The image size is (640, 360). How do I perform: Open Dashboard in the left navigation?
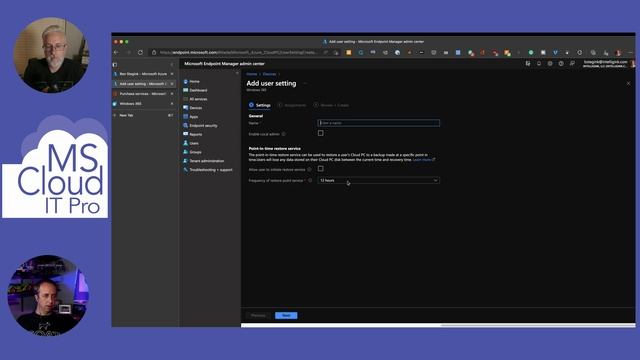tap(198, 90)
